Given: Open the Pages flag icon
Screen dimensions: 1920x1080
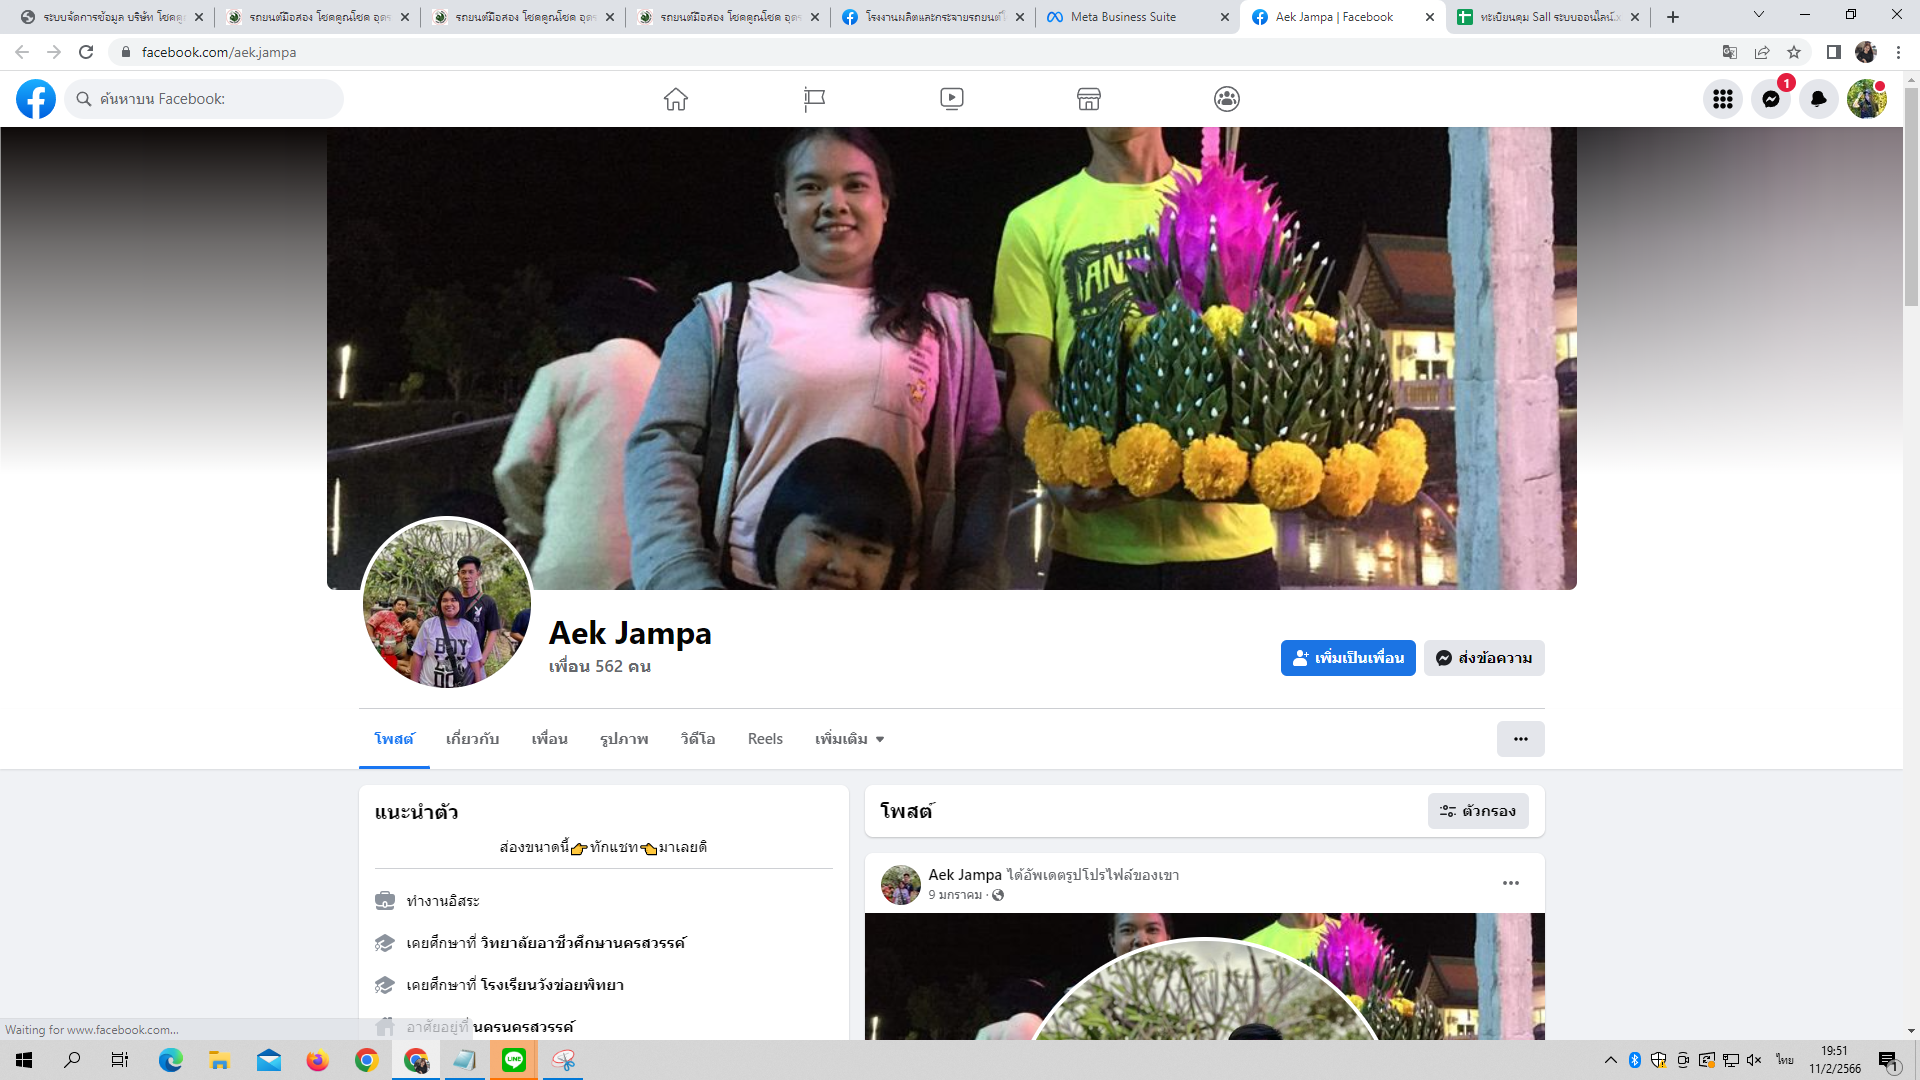Looking at the screenshot, I should click(x=814, y=99).
